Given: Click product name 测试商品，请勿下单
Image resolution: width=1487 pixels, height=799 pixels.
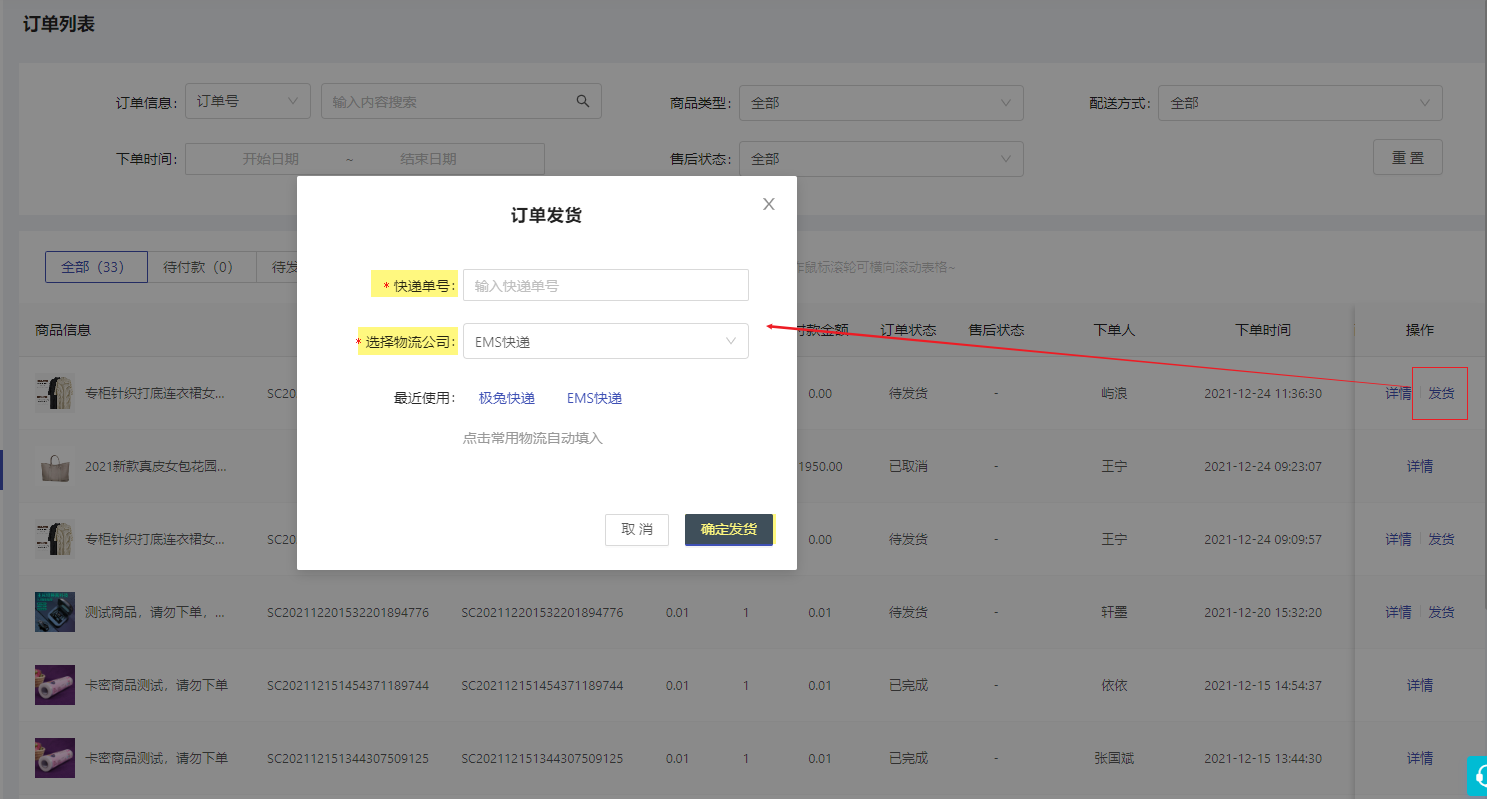Looking at the screenshot, I should click(x=156, y=612).
